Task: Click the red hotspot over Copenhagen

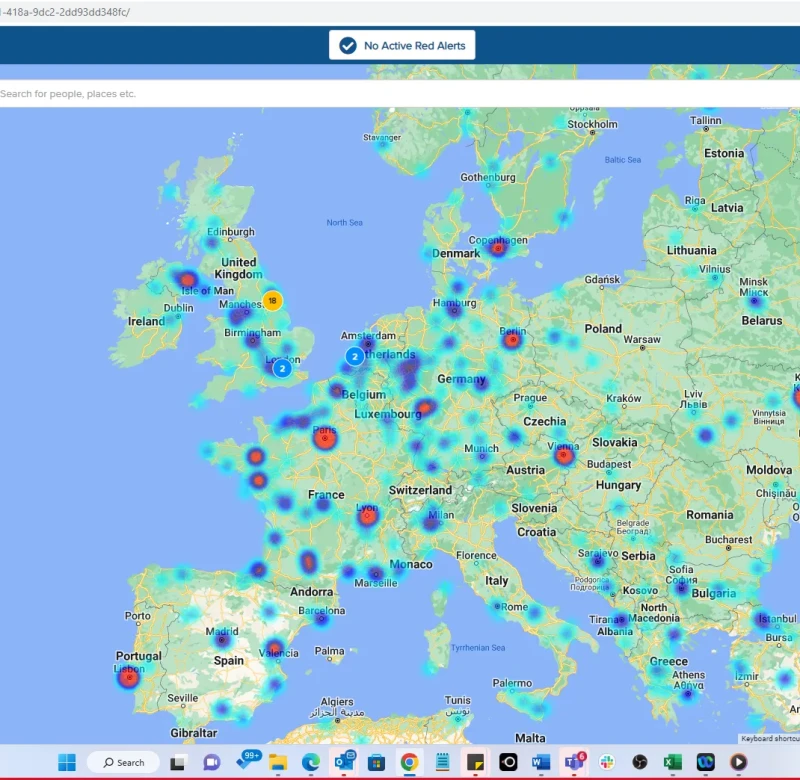Action: click(498, 248)
